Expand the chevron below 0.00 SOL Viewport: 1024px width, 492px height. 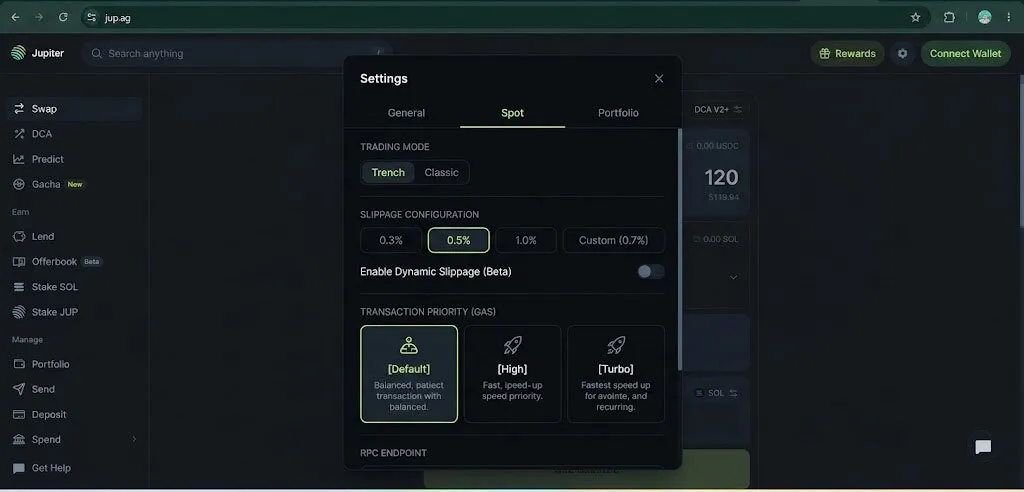(x=733, y=277)
